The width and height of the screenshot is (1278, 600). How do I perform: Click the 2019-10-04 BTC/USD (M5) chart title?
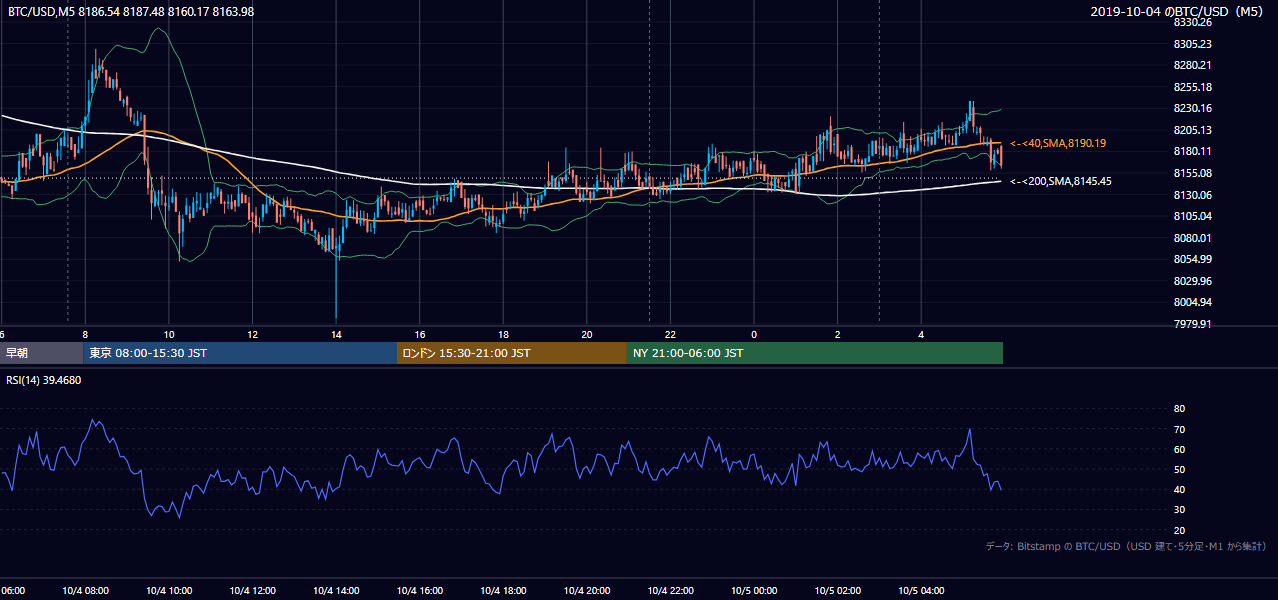coord(1179,11)
